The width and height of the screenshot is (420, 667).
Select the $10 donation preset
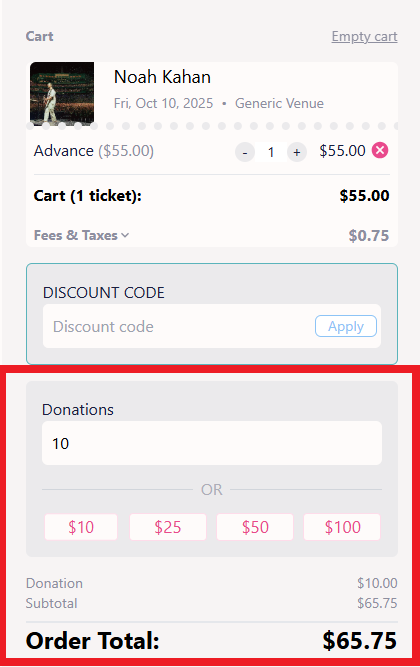[81, 527]
